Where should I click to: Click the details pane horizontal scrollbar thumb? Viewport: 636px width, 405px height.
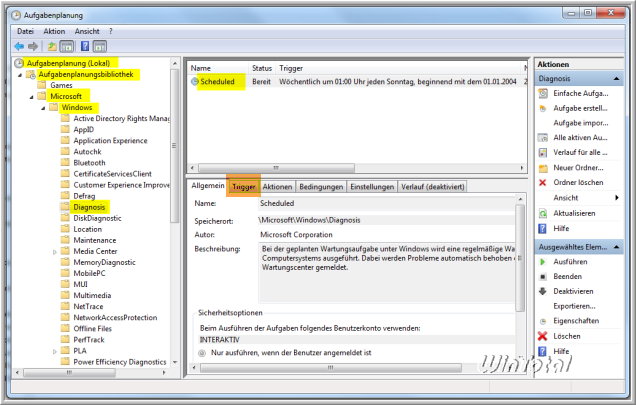pos(331,368)
